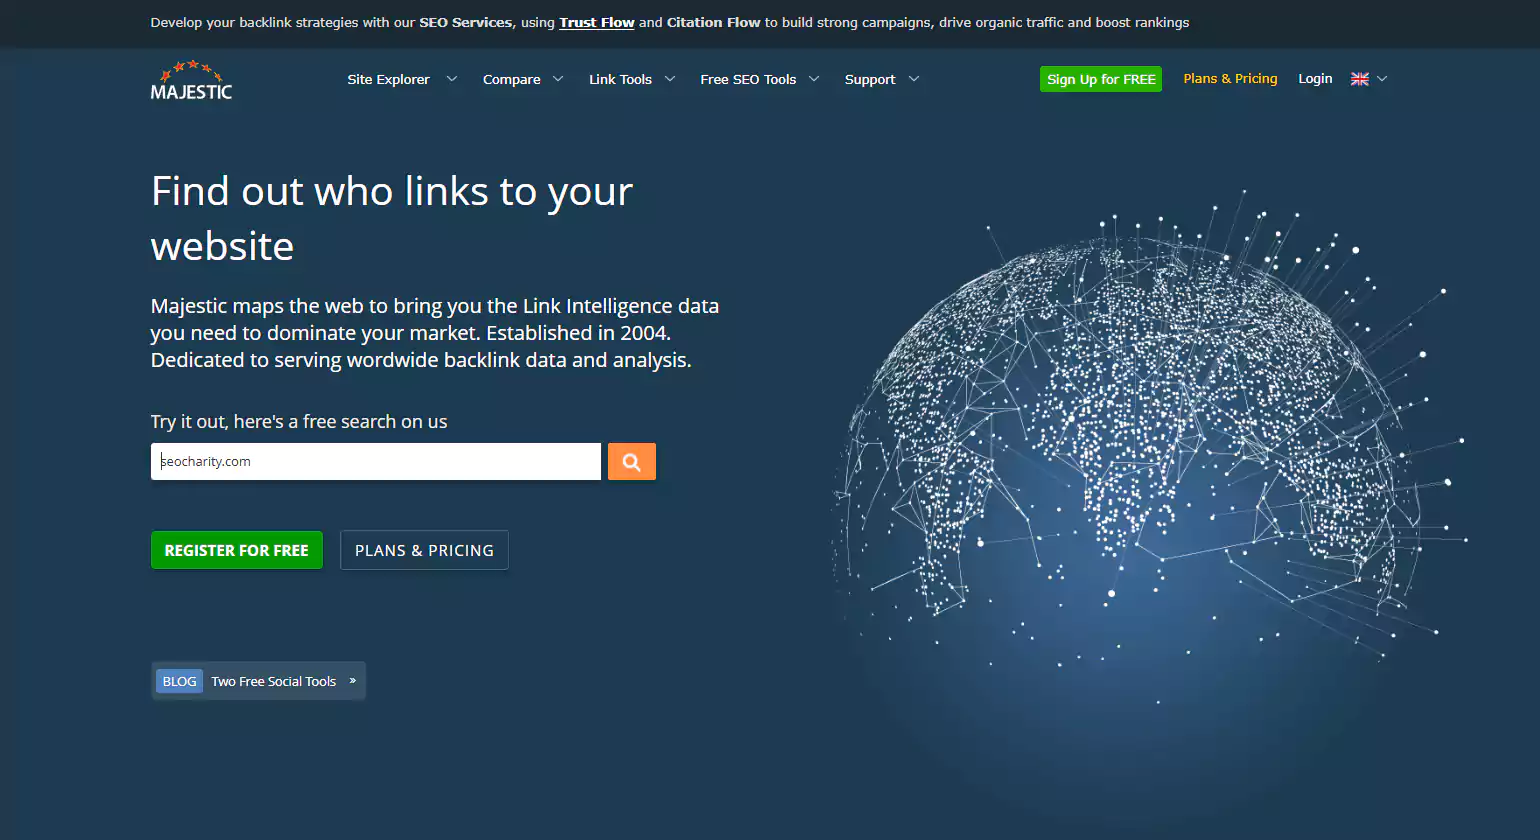Open the Trust Flow link in the banner

pos(596,22)
